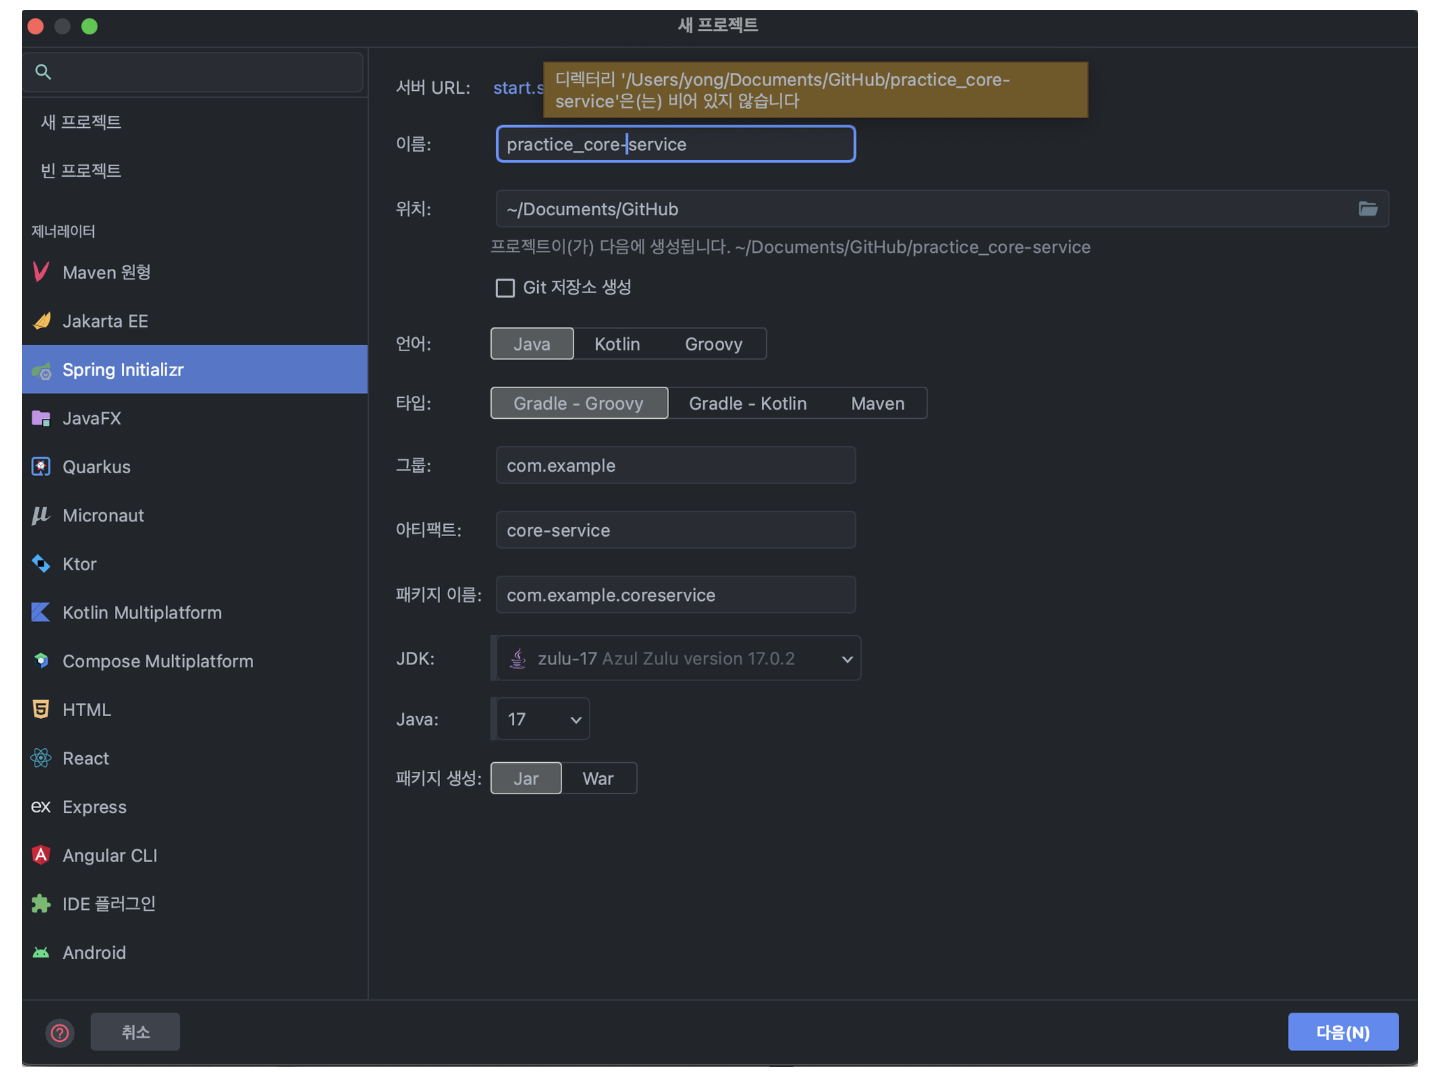Open folder browser for location field
Viewport: 1430px width, 1084px height.
(1368, 209)
